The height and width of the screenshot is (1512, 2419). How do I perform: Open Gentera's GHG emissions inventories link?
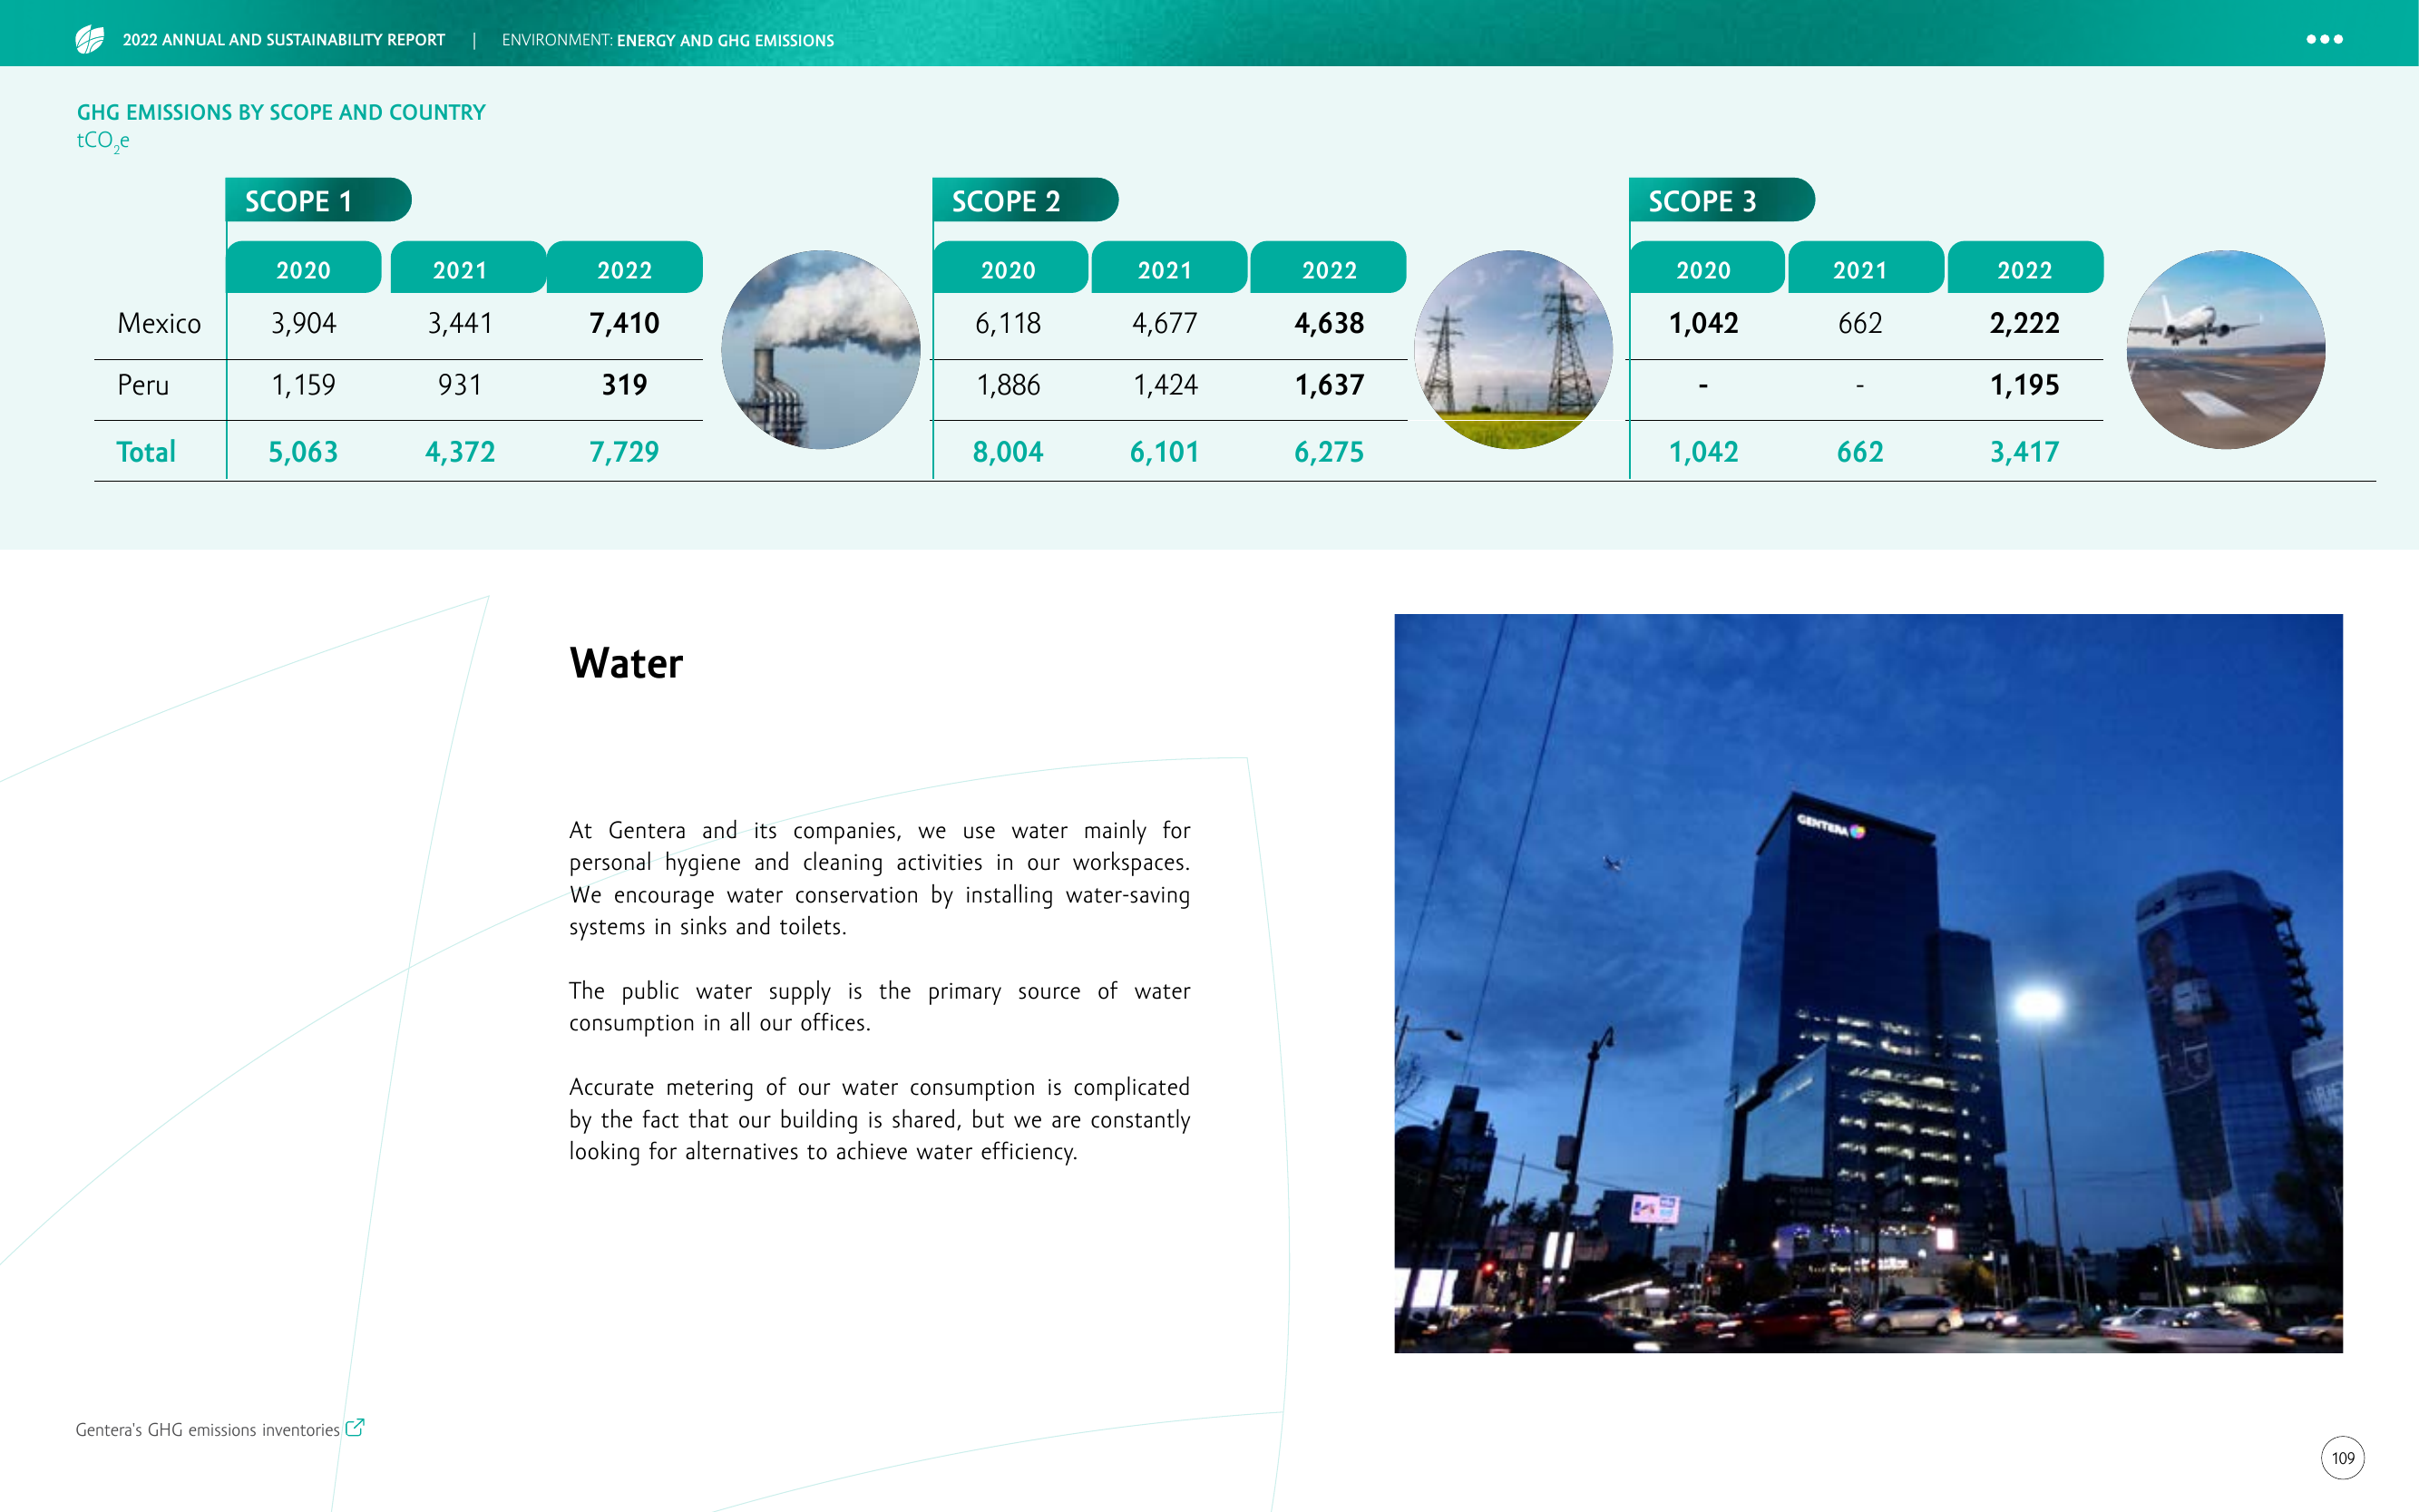208,1430
